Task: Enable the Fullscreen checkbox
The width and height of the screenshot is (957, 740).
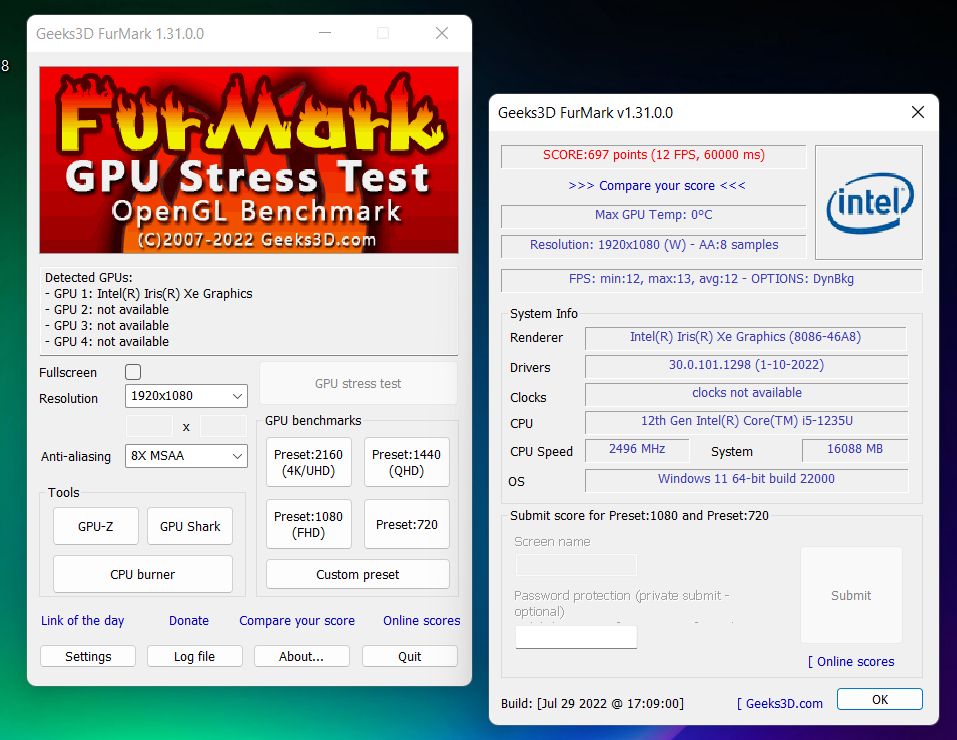Action: (132, 372)
